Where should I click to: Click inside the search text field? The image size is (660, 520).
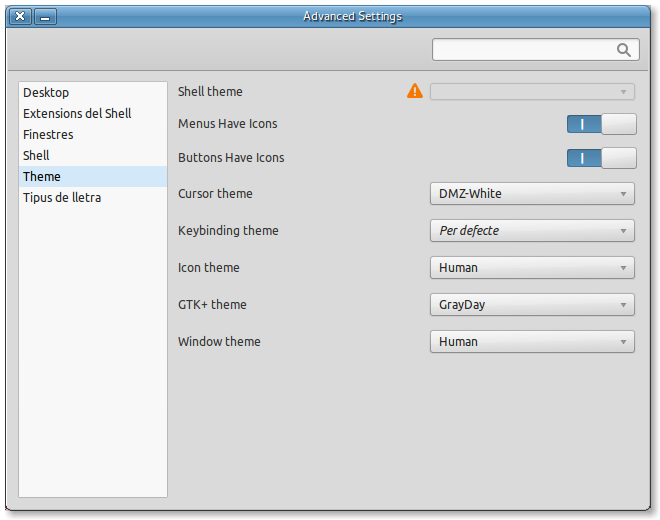(x=520, y=50)
